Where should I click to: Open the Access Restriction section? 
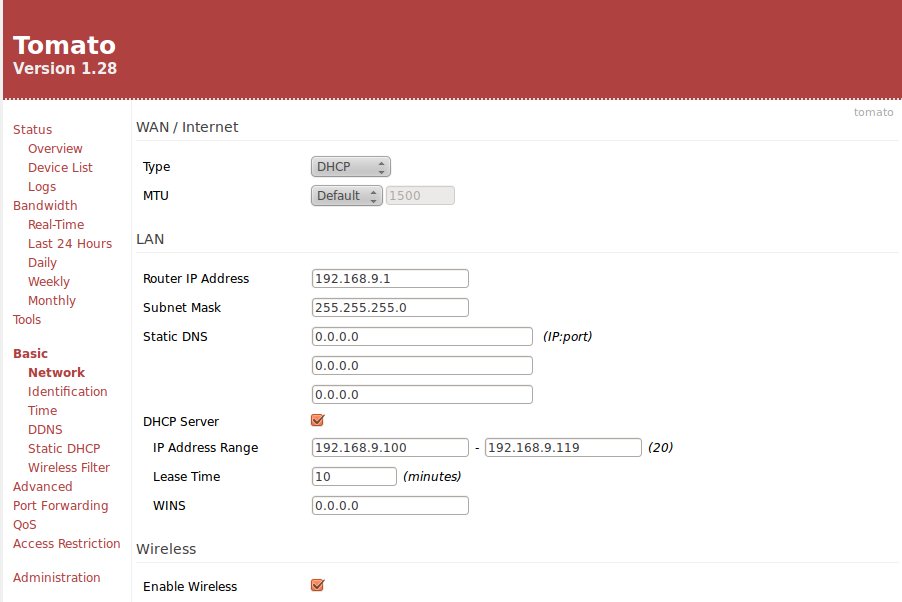[67, 543]
